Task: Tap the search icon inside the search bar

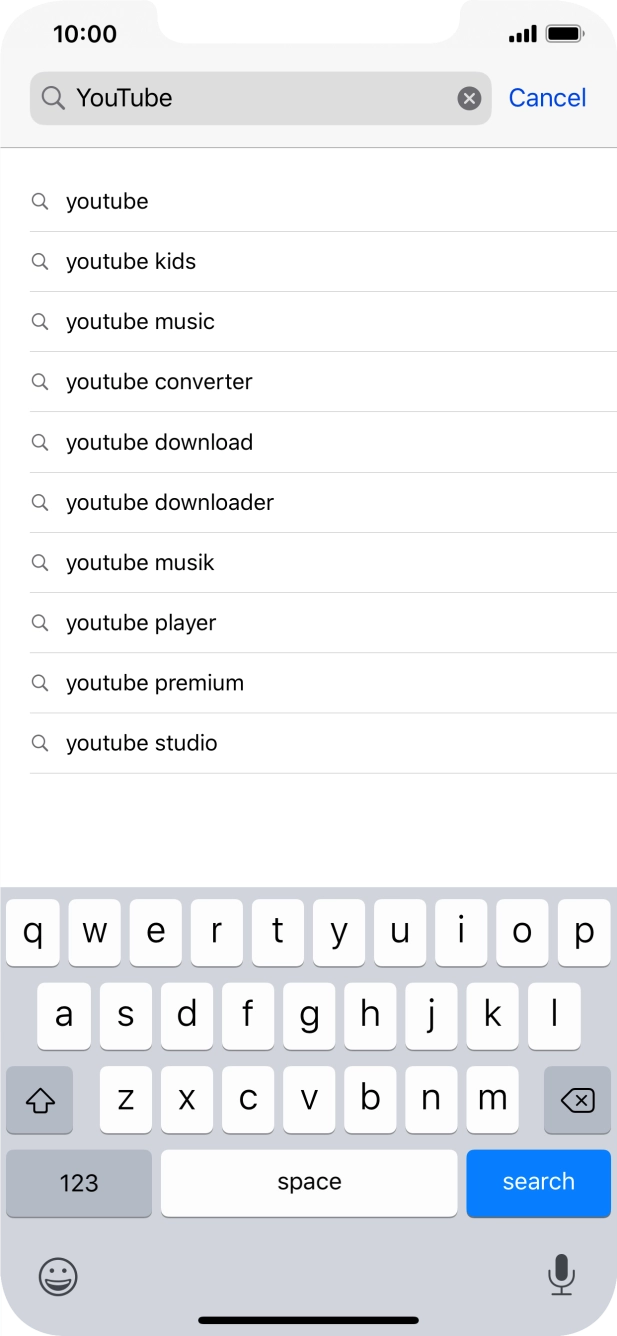Action: [x=52, y=97]
